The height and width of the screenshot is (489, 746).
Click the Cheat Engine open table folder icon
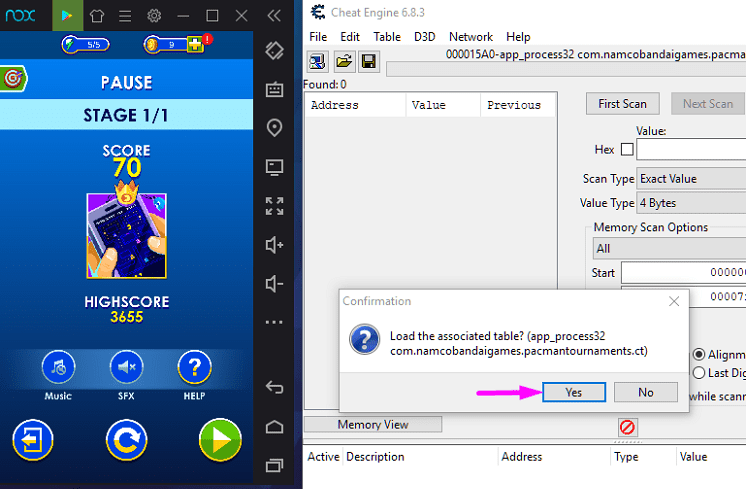pyautogui.click(x=344, y=61)
